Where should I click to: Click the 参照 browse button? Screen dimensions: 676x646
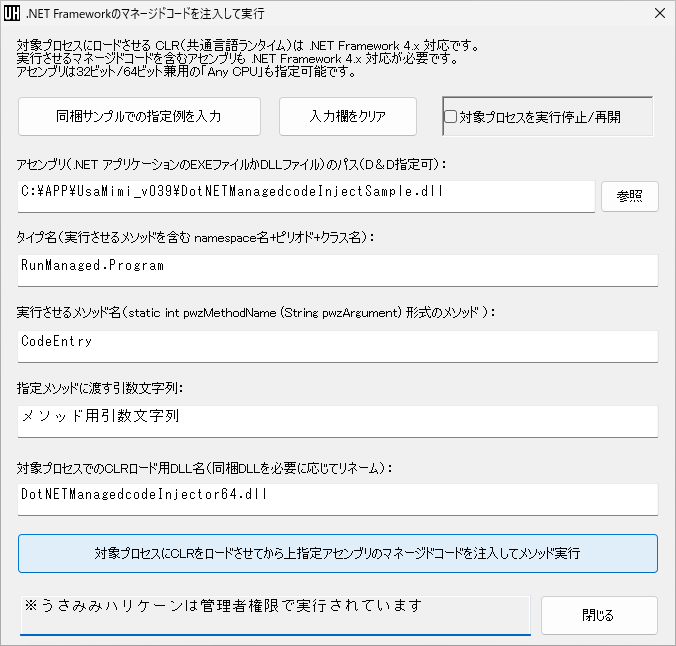coord(629,196)
